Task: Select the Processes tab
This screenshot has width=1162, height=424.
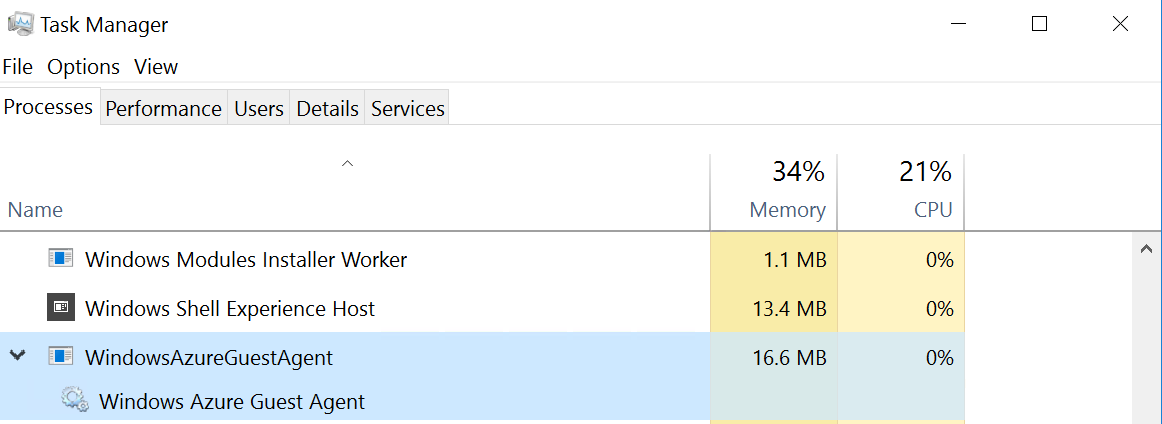Action: coord(48,107)
